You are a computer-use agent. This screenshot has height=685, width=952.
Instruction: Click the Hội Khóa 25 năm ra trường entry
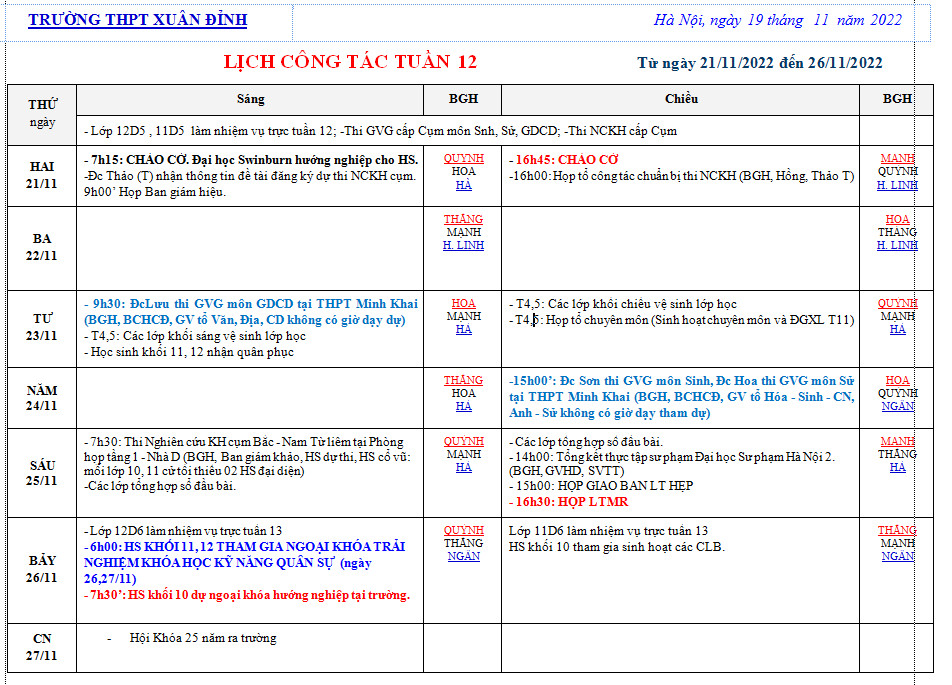(x=203, y=638)
